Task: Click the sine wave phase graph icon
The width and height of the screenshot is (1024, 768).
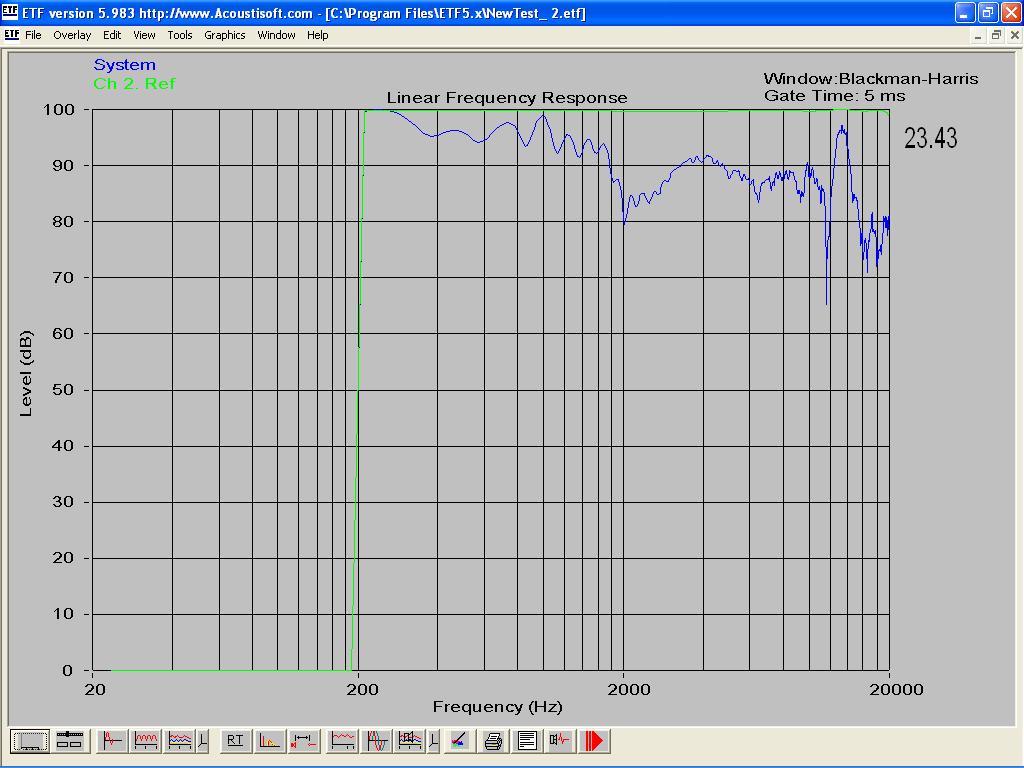Action: point(377,741)
